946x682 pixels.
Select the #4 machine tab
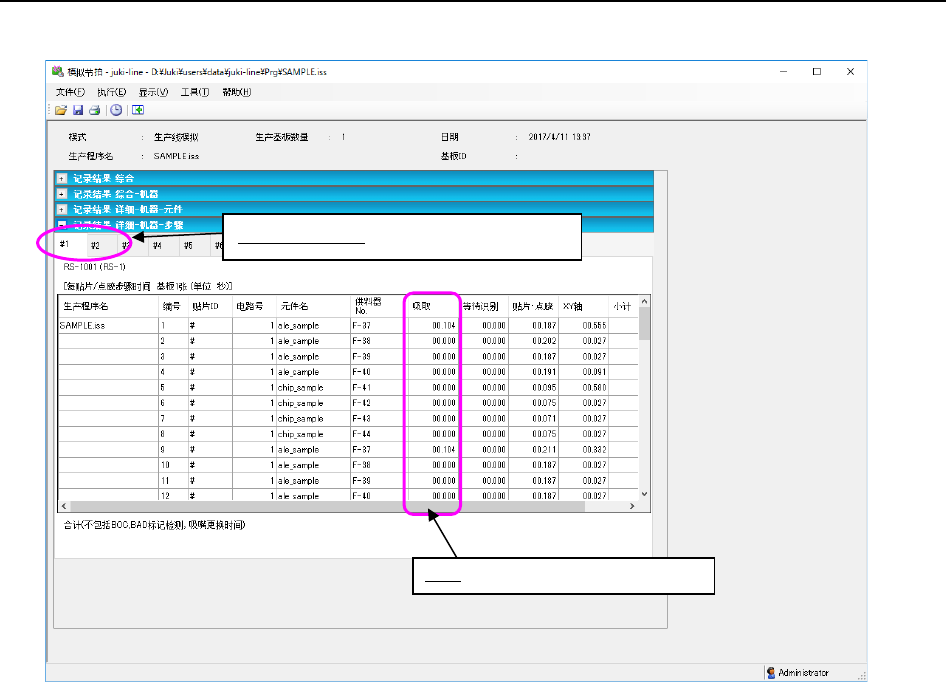[x=157, y=245]
